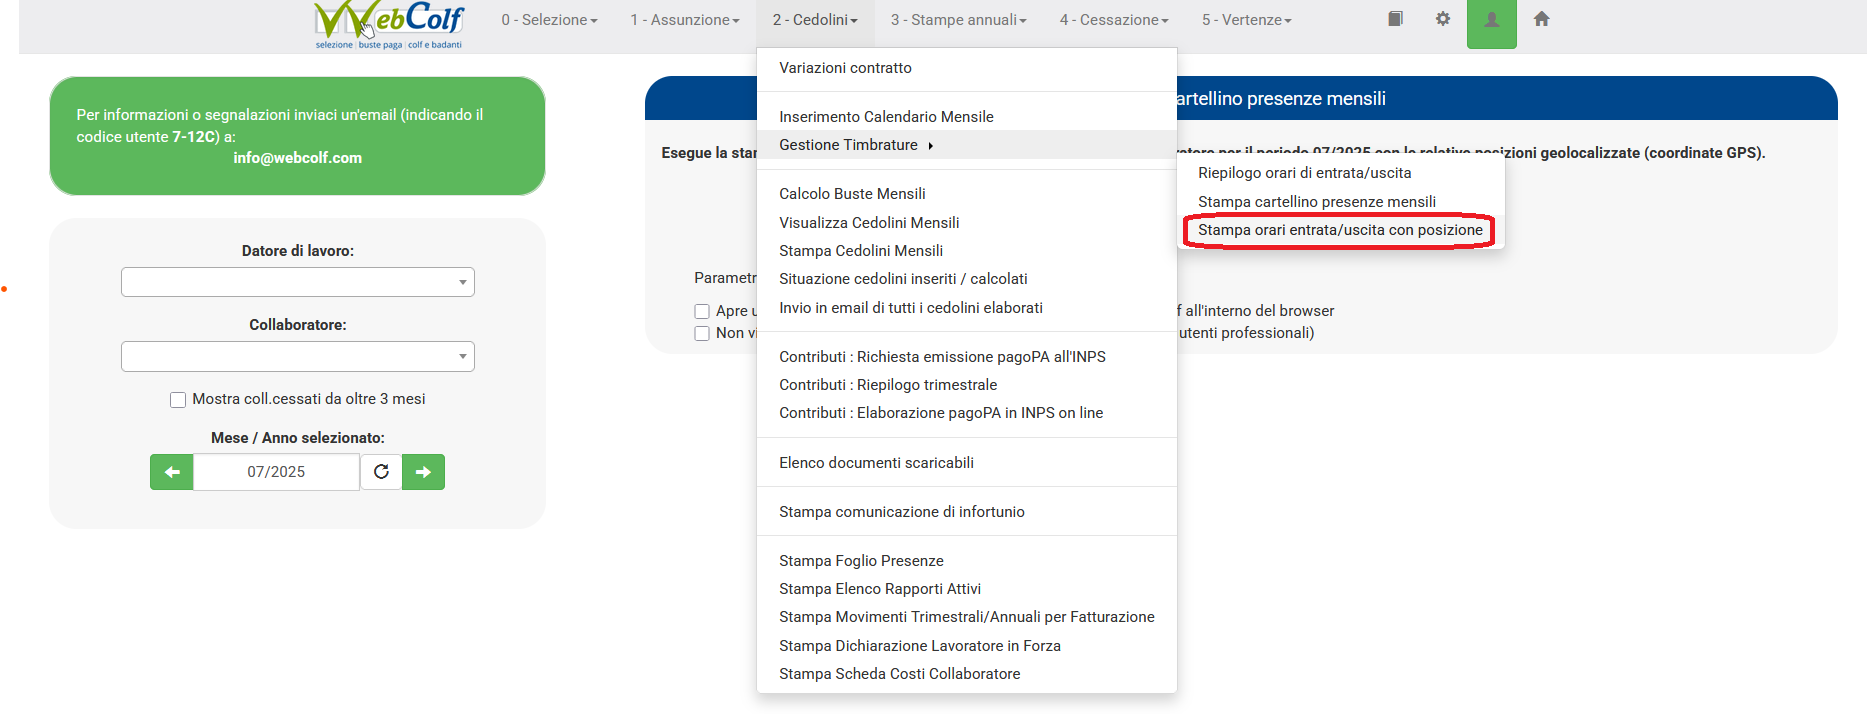Click the info@webcolf.com email link
Screen dimensions: 1867x714
pos(297,158)
